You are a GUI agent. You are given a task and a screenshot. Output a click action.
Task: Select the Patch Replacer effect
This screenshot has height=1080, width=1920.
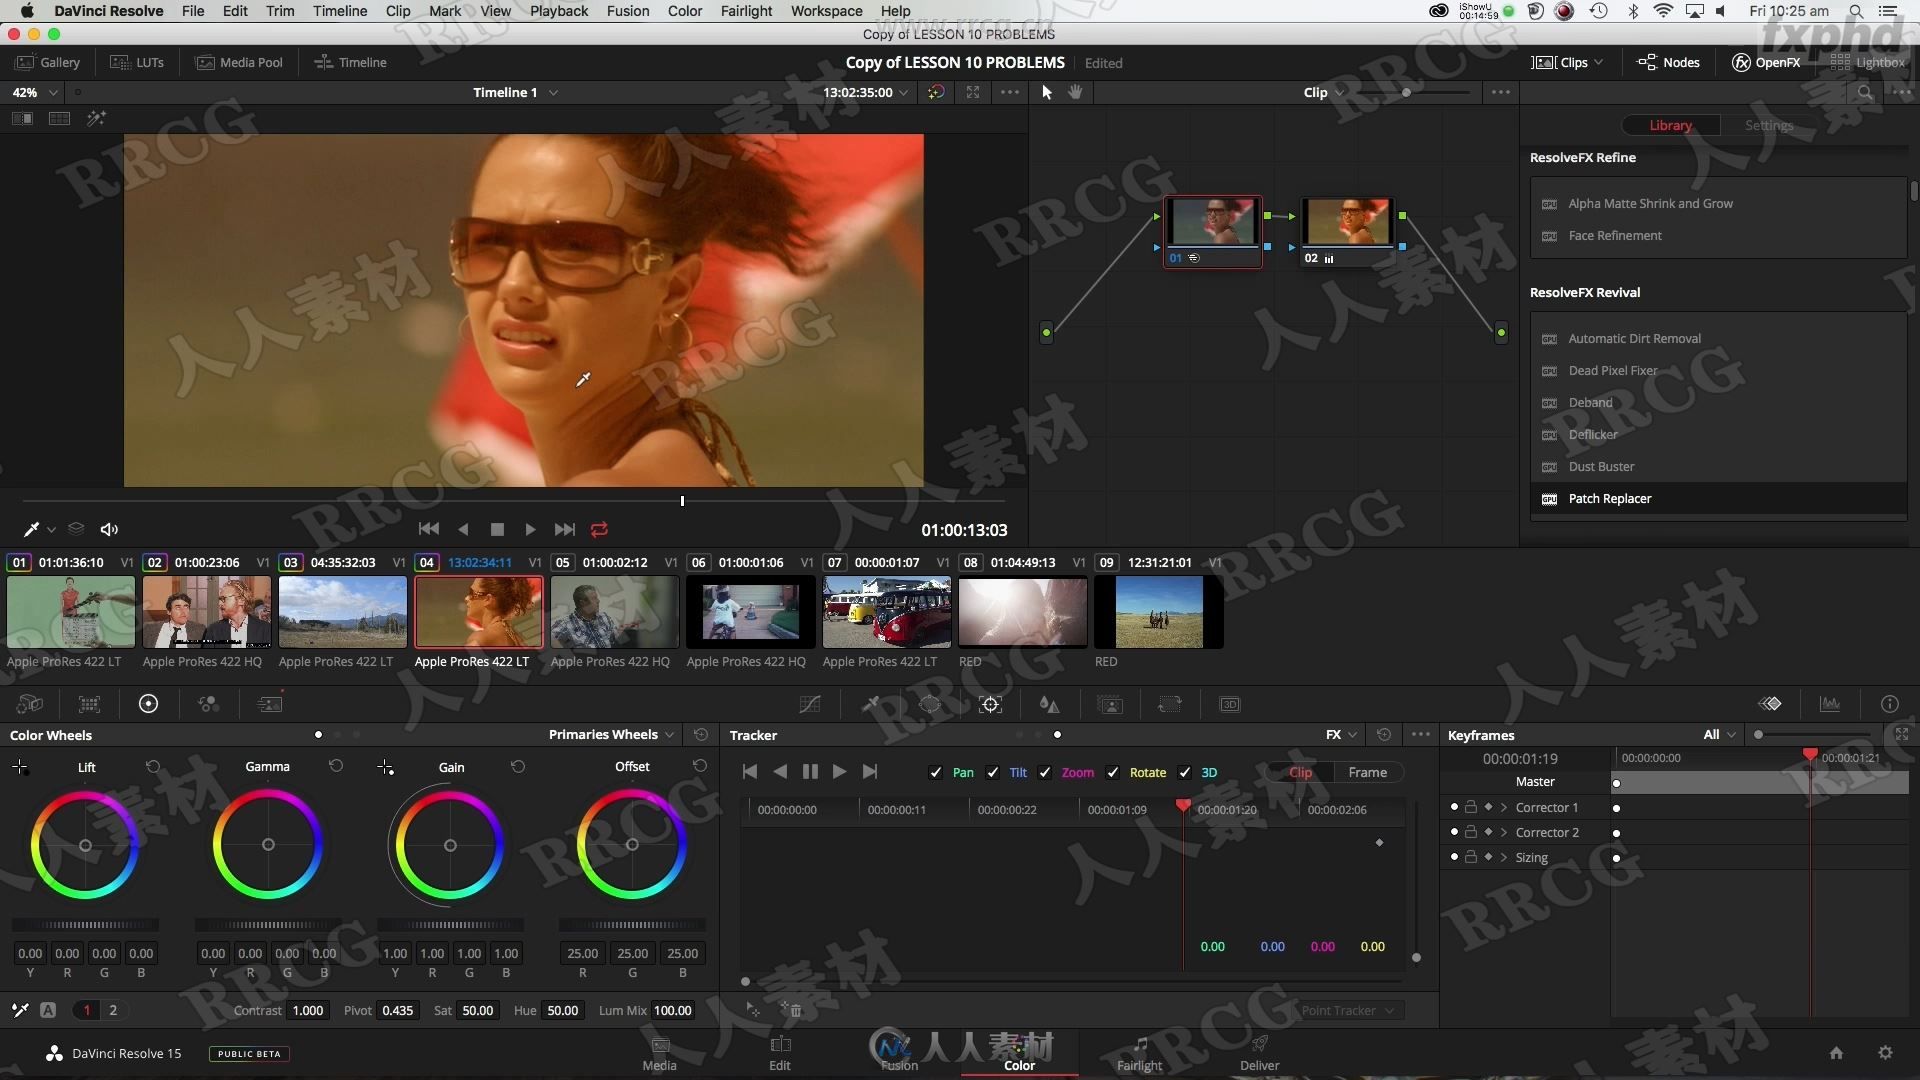click(x=1610, y=498)
